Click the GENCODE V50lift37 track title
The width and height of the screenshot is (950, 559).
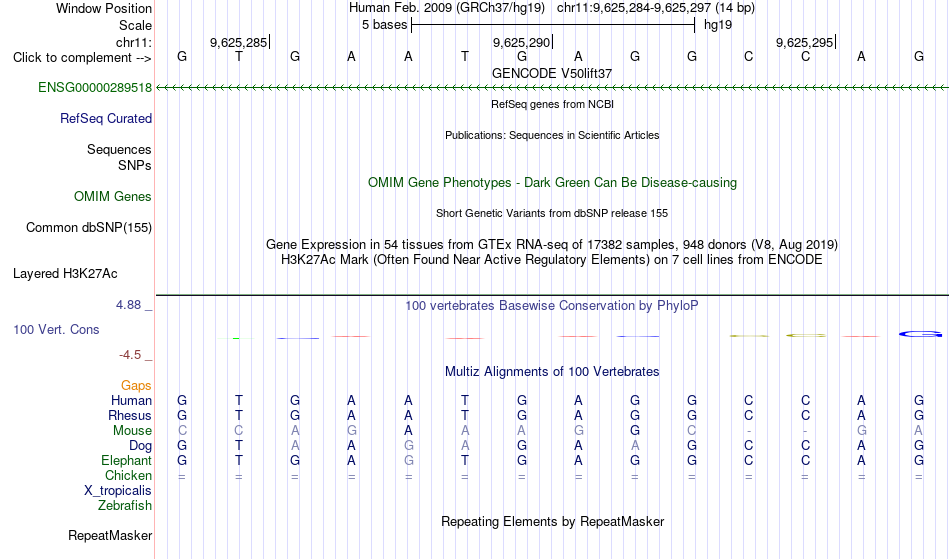pyautogui.click(x=552, y=73)
